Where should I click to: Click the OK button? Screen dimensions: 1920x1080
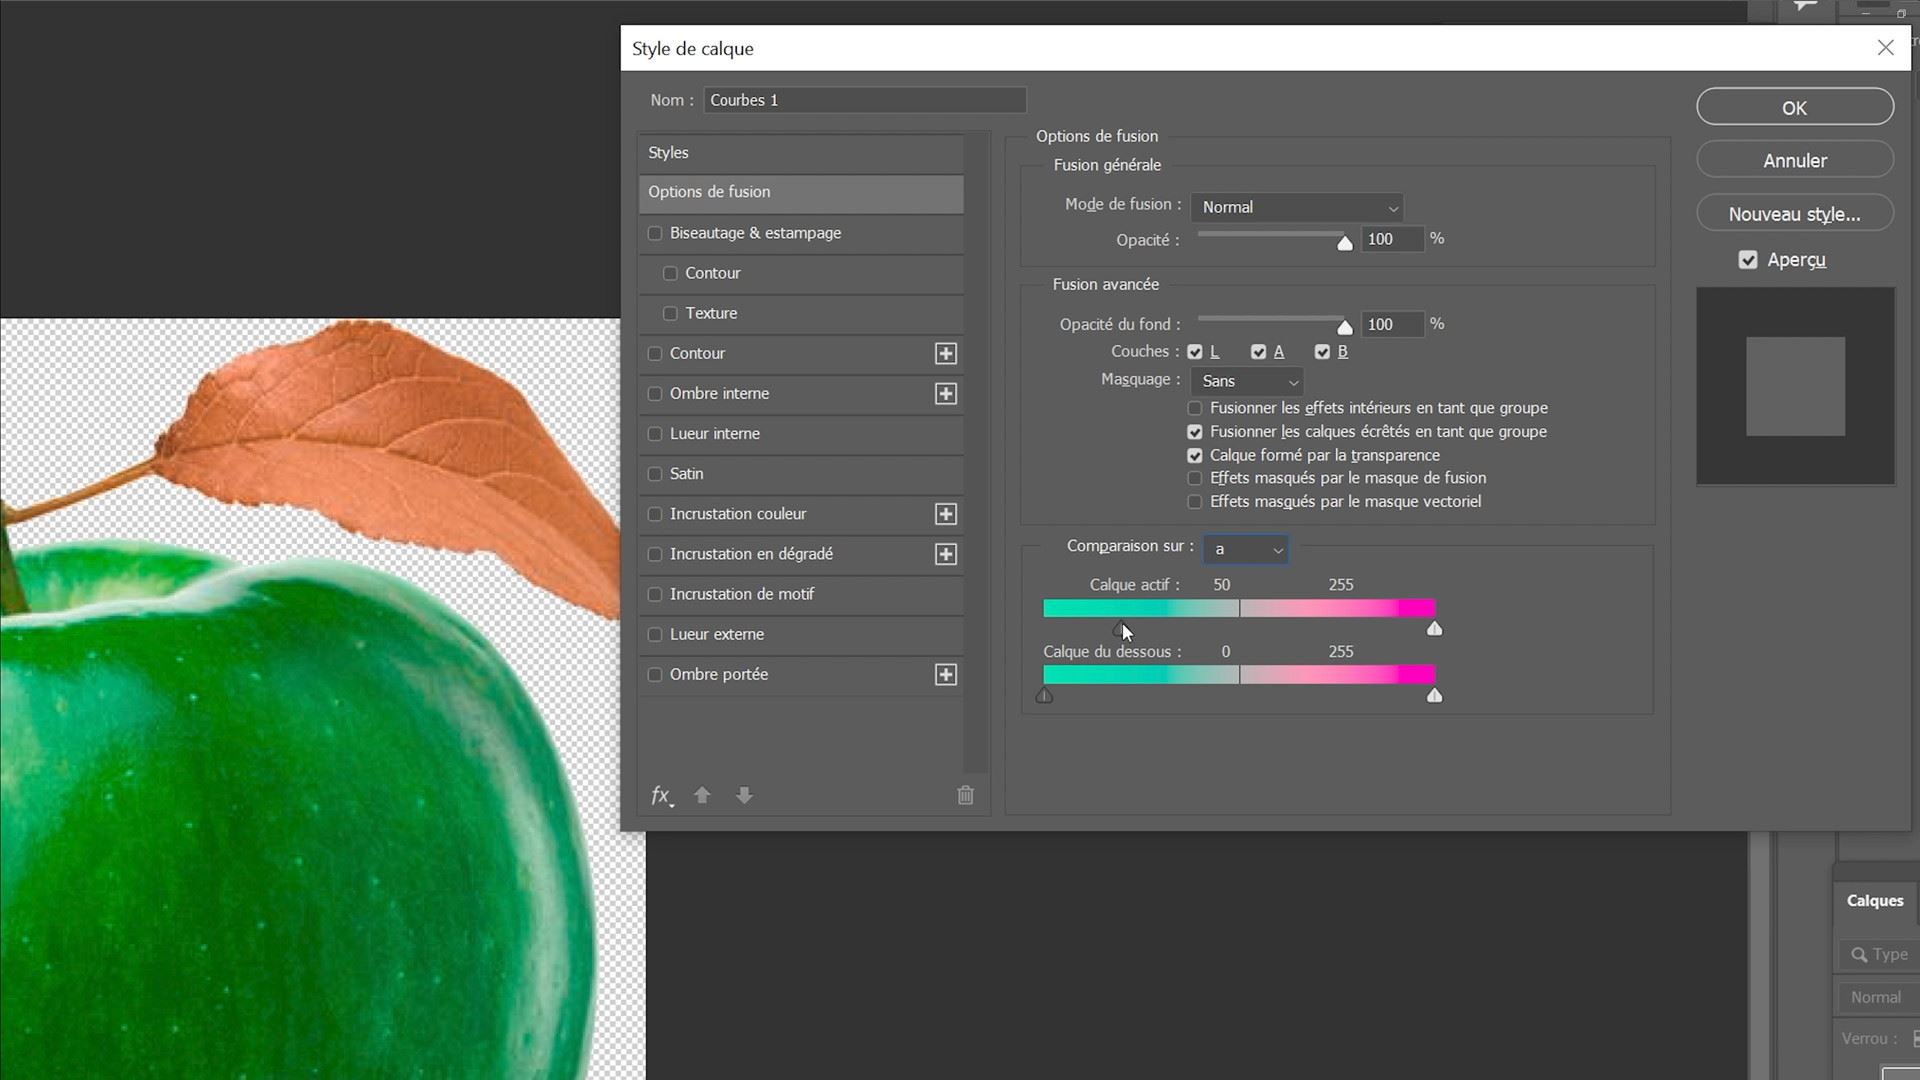pos(1795,107)
